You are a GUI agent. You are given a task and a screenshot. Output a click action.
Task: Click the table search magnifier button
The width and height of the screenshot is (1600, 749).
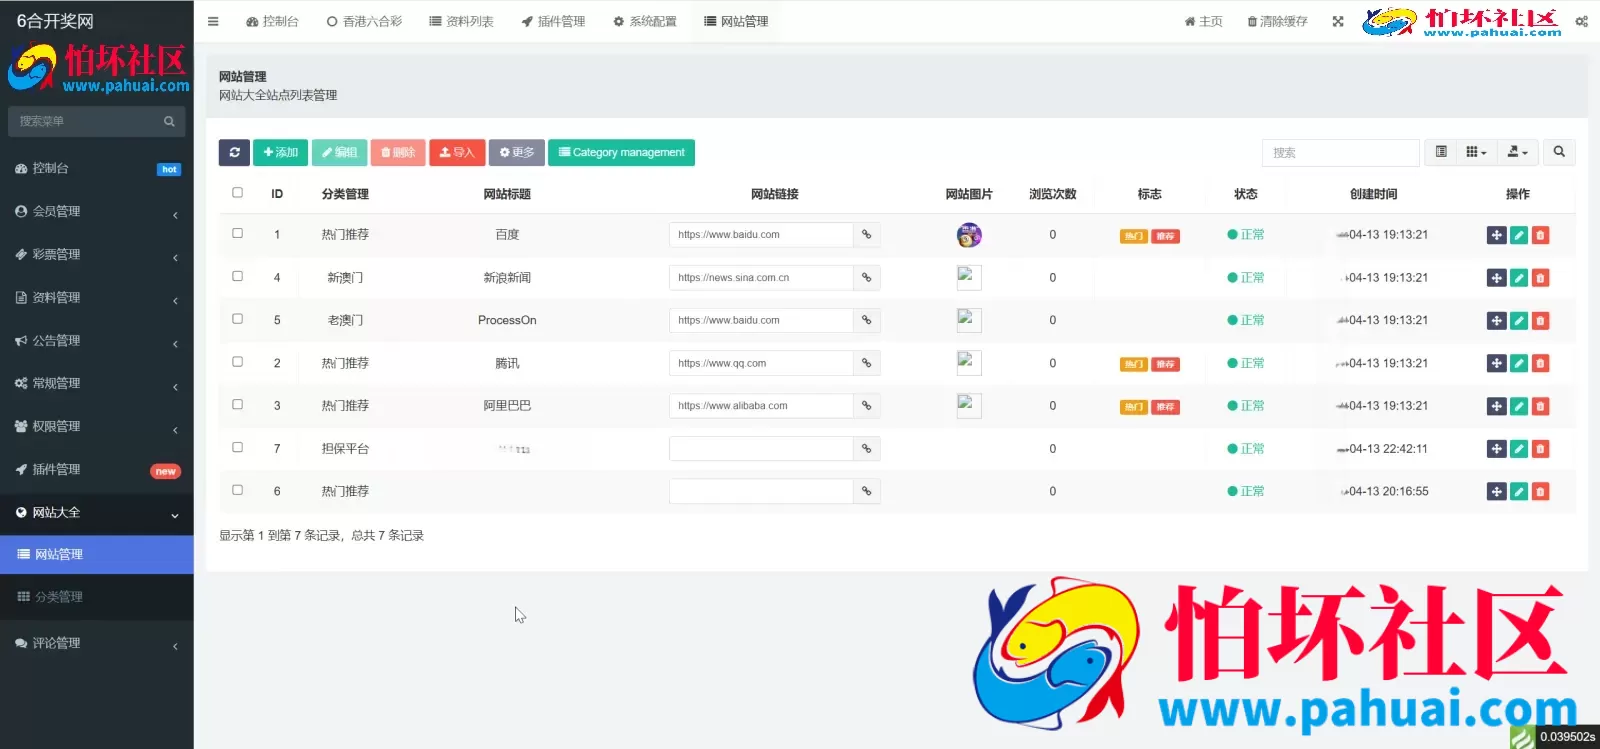pyautogui.click(x=1559, y=152)
